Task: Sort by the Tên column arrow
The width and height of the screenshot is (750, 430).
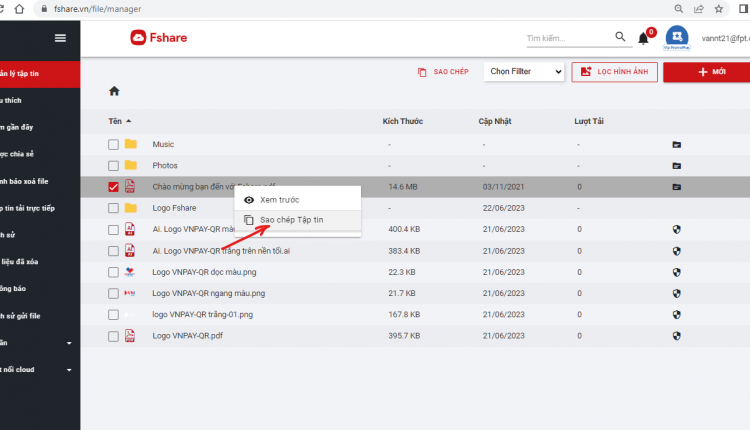Action: (128, 121)
